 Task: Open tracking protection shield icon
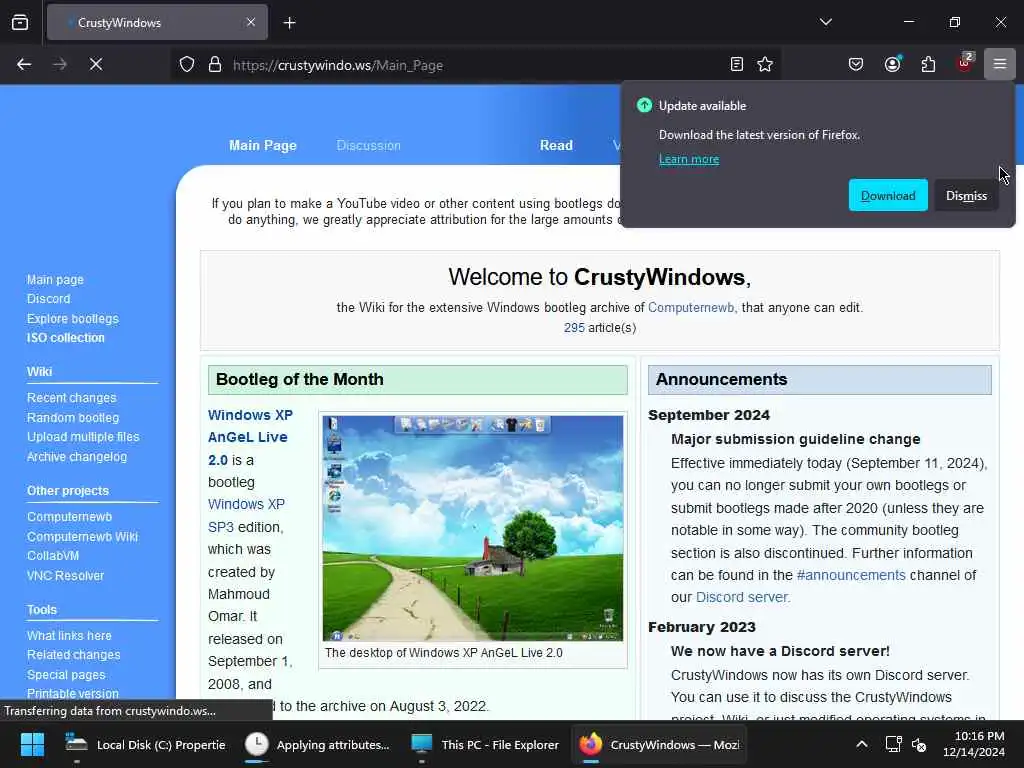point(187,65)
